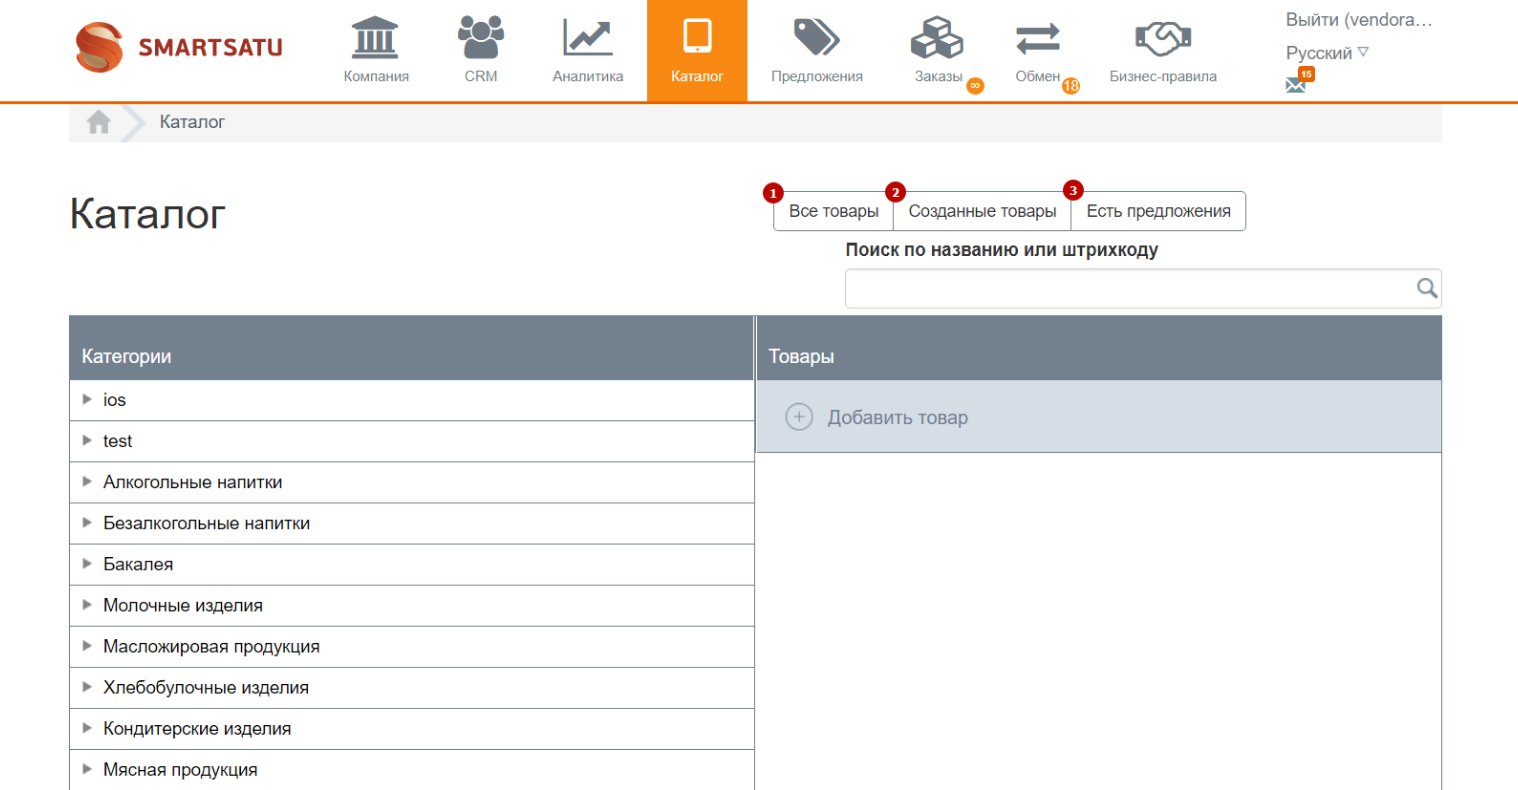Select the Бакалея row text
The height and width of the screenshot is (790, 1518).
[138, 564]
